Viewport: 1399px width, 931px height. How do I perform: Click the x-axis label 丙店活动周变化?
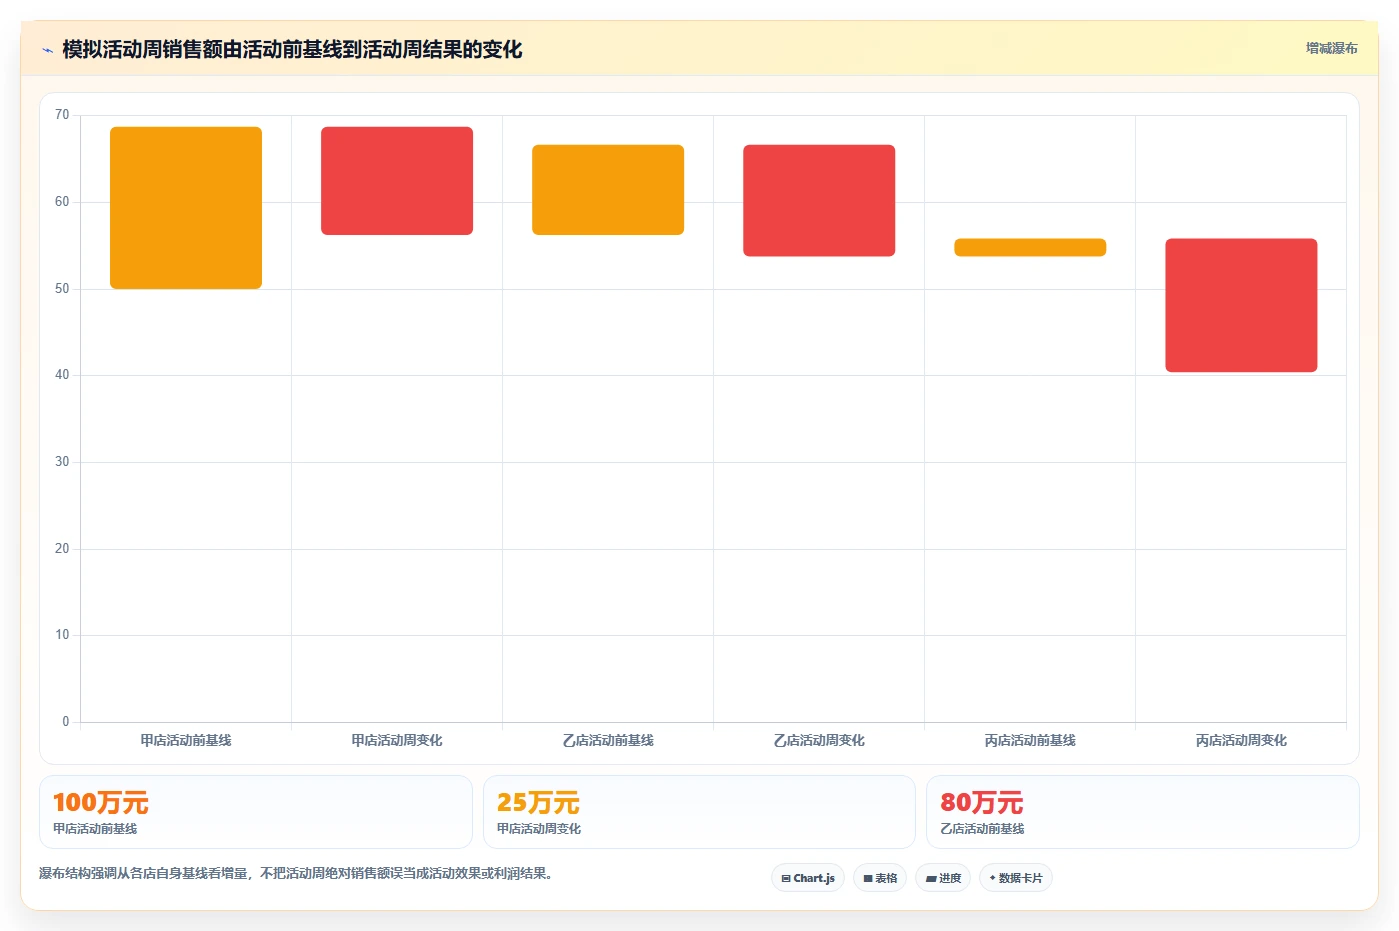pos(1241,741)
